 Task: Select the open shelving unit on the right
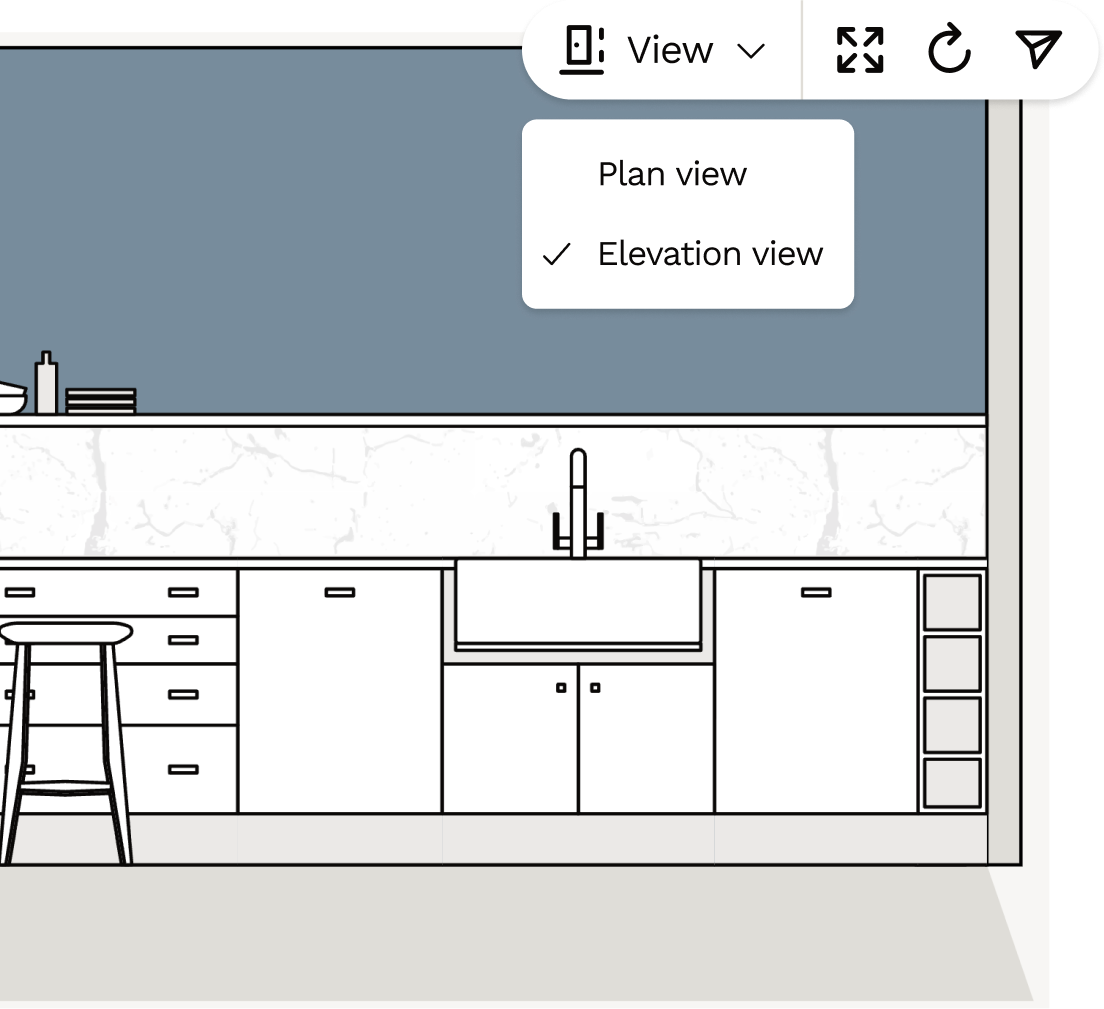[x=952, y=690]
